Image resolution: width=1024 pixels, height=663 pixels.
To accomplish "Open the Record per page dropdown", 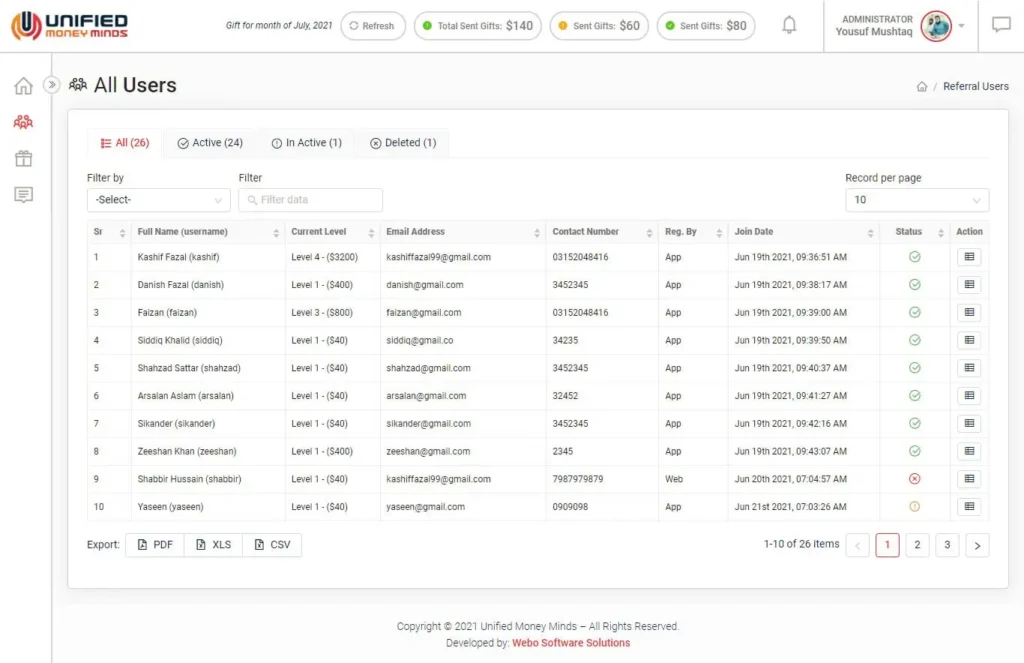I will click(916, 200).
